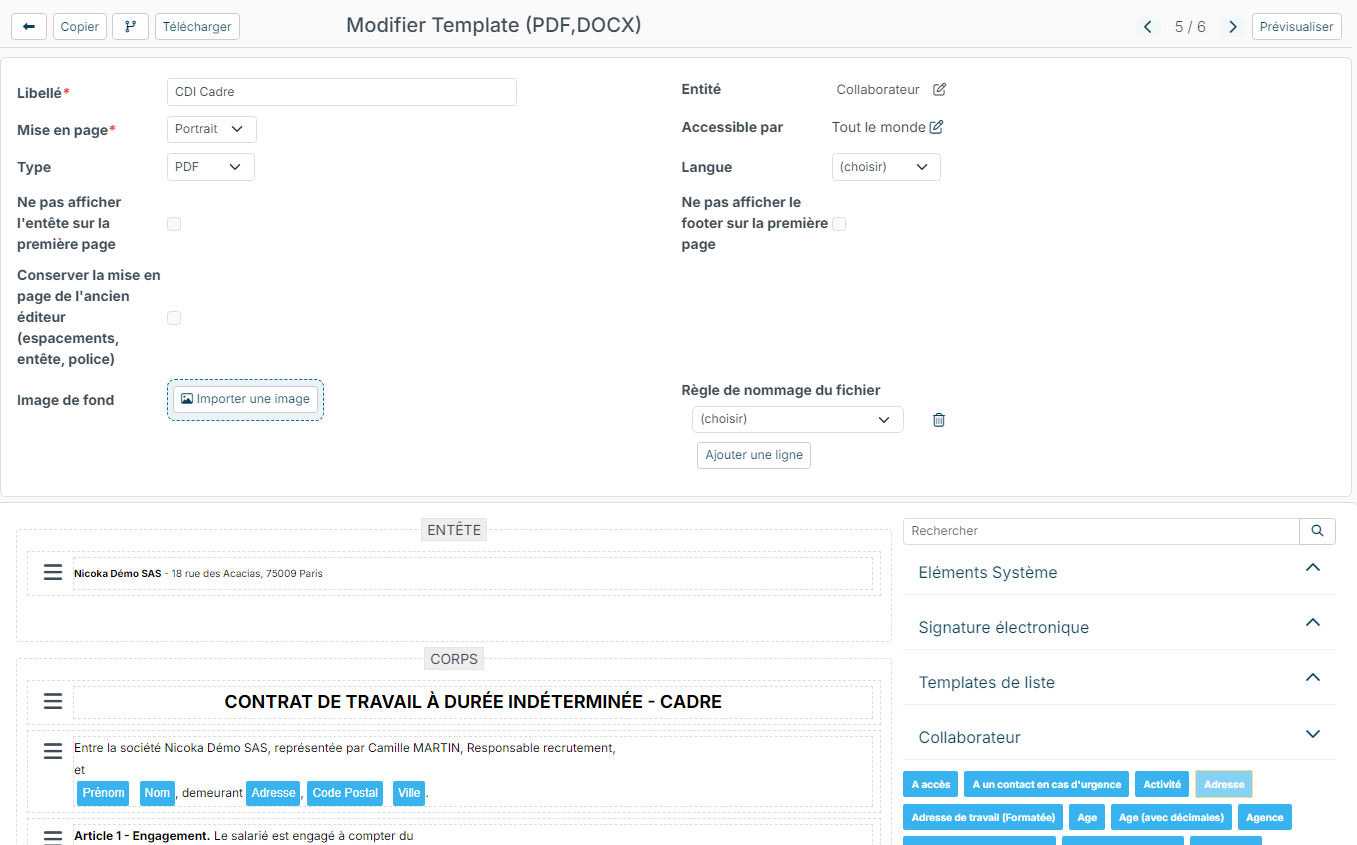Open the Langue dropdown
1357x845 pixels.
pos(886,167)
